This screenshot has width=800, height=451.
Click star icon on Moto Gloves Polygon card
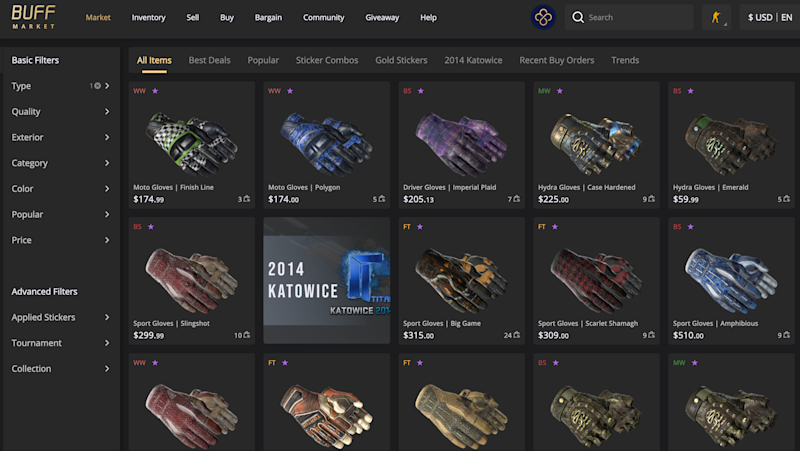pos(290,91)
